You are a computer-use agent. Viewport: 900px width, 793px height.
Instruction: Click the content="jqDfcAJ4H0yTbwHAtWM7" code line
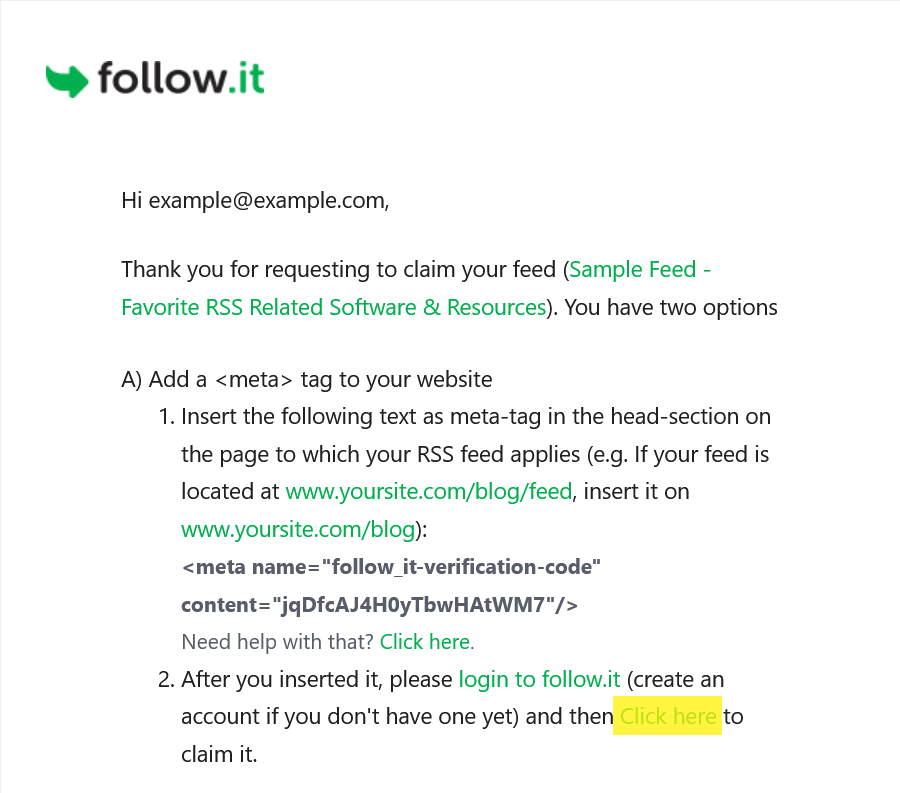pyautogui.click(x=379, y=605)
